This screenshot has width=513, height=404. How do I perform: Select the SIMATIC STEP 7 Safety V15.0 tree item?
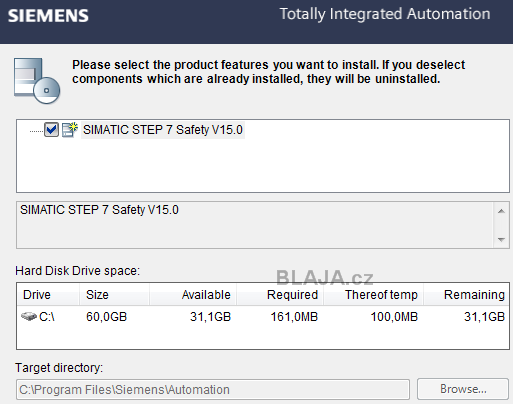163,130
